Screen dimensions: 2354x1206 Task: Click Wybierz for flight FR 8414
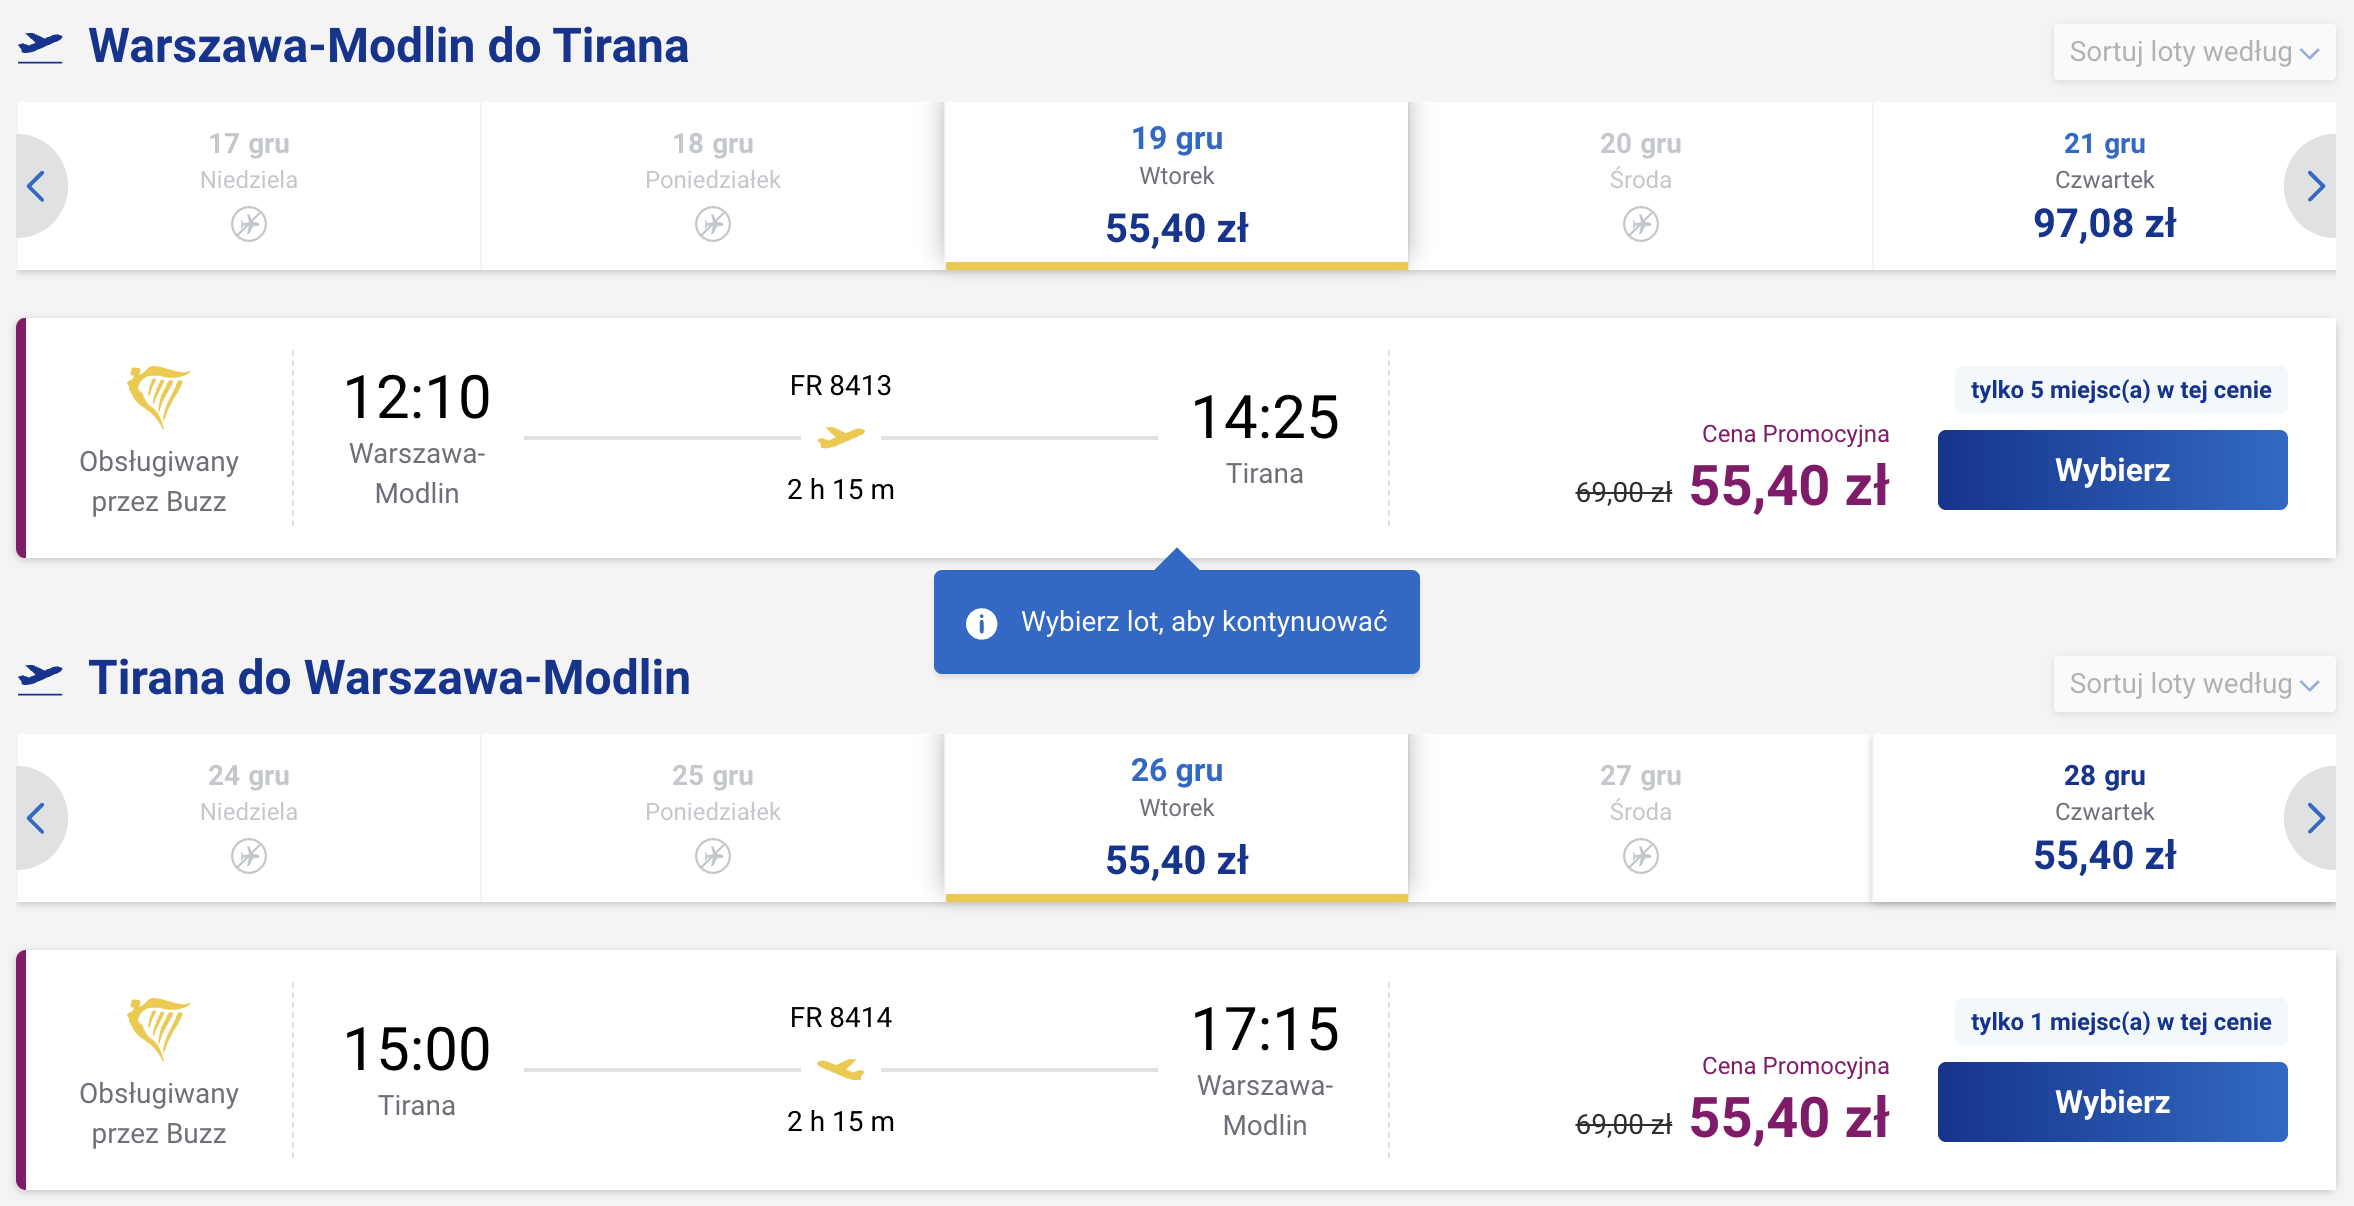2112,1102
